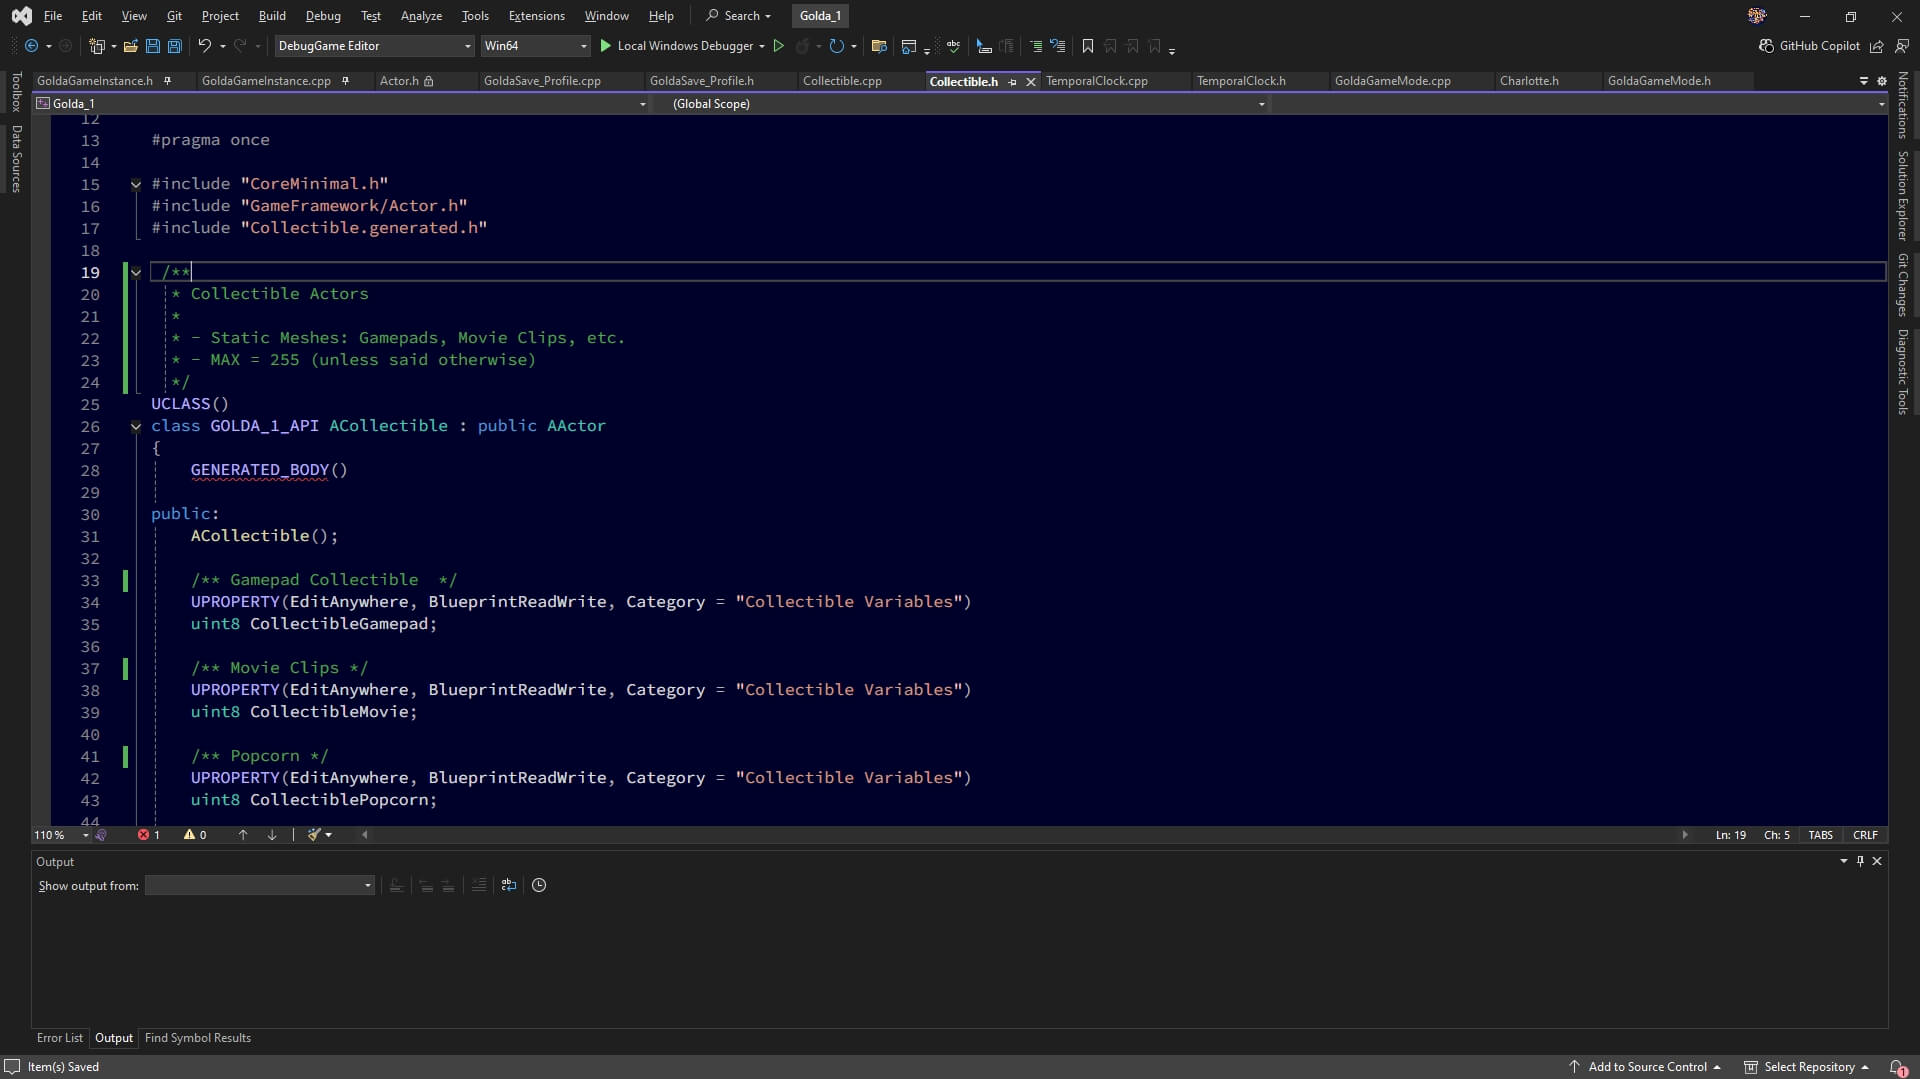The width and height of the screenshot is (1920, 1079).
Task: Save All open files
Action: 174,46
